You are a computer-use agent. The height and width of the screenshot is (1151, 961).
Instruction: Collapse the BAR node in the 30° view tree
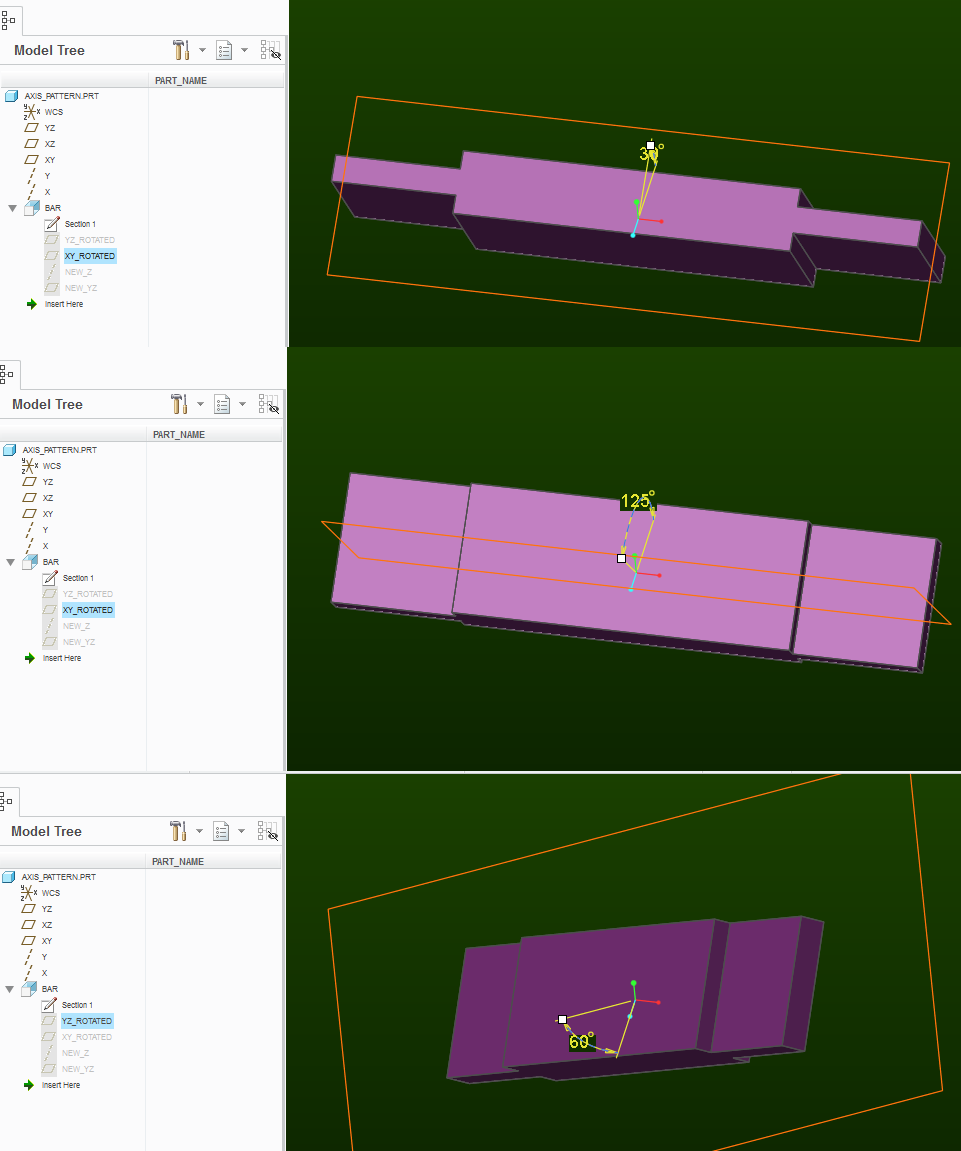tap(12, 208)
